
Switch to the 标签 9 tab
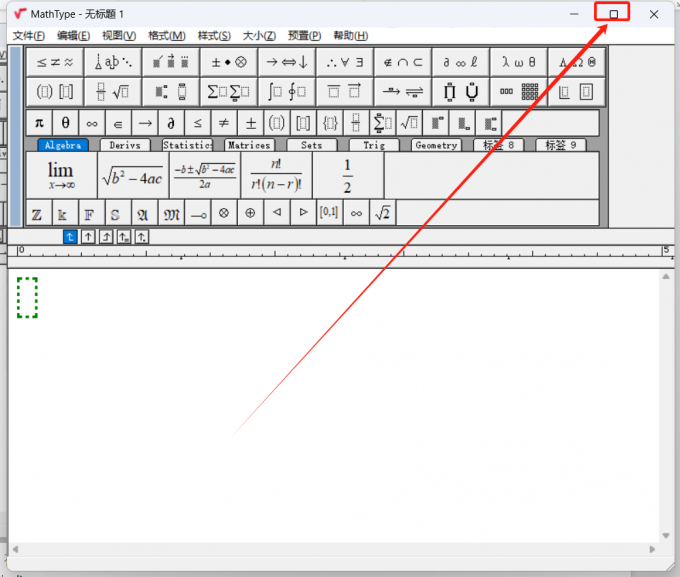(561, 145)
